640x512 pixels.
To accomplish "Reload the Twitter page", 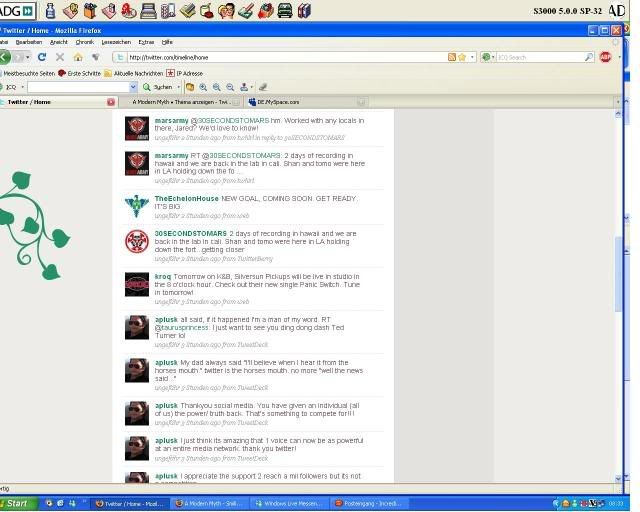I will pyautogui.click(x=42, y=57).
